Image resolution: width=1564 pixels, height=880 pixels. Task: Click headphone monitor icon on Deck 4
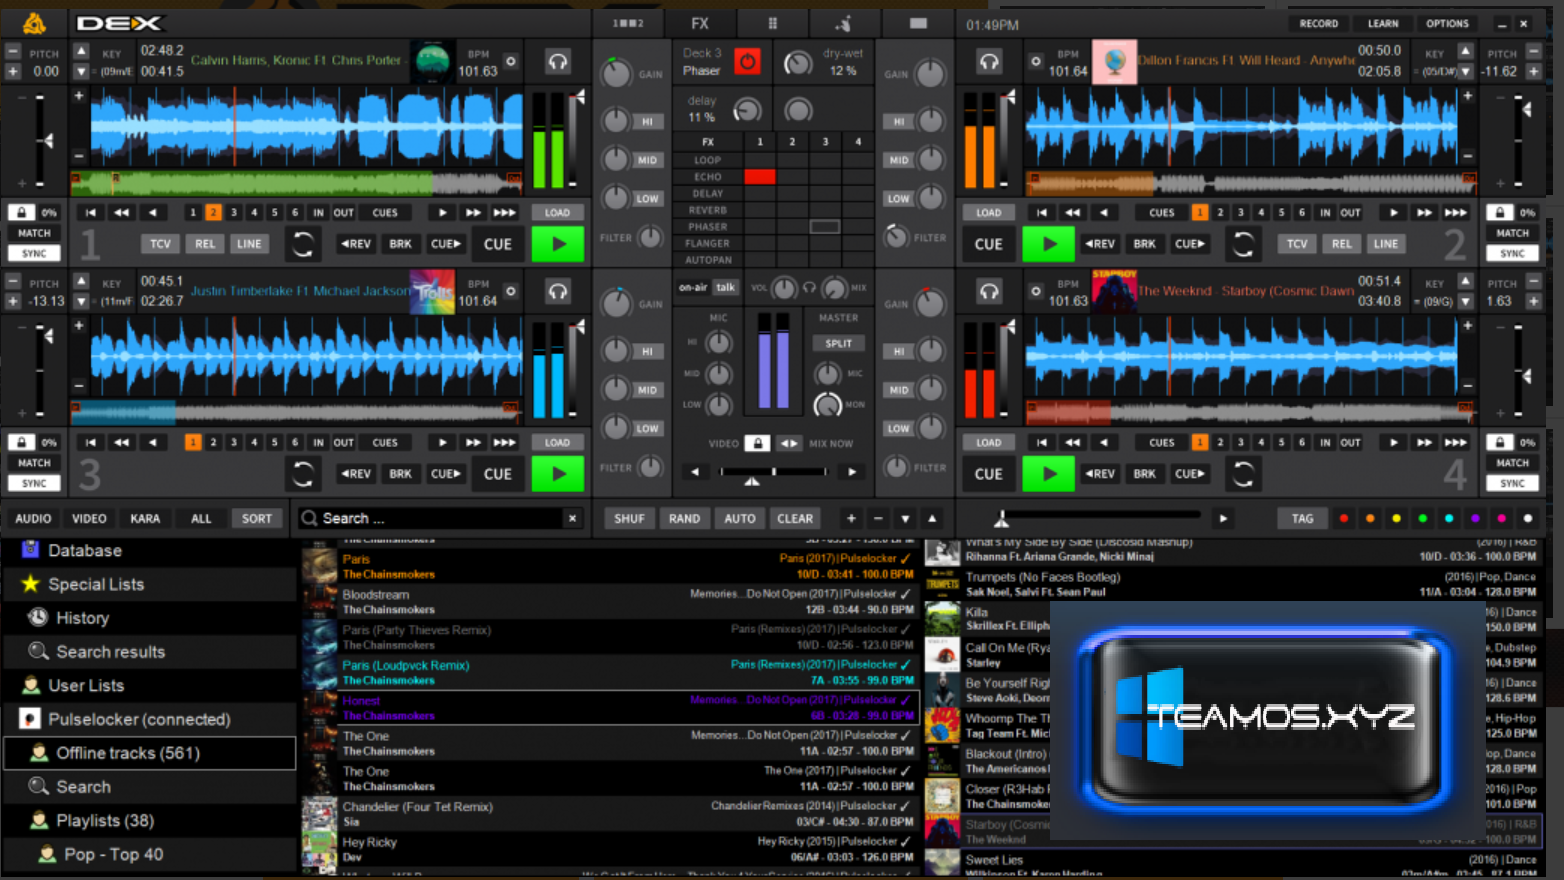989,292
